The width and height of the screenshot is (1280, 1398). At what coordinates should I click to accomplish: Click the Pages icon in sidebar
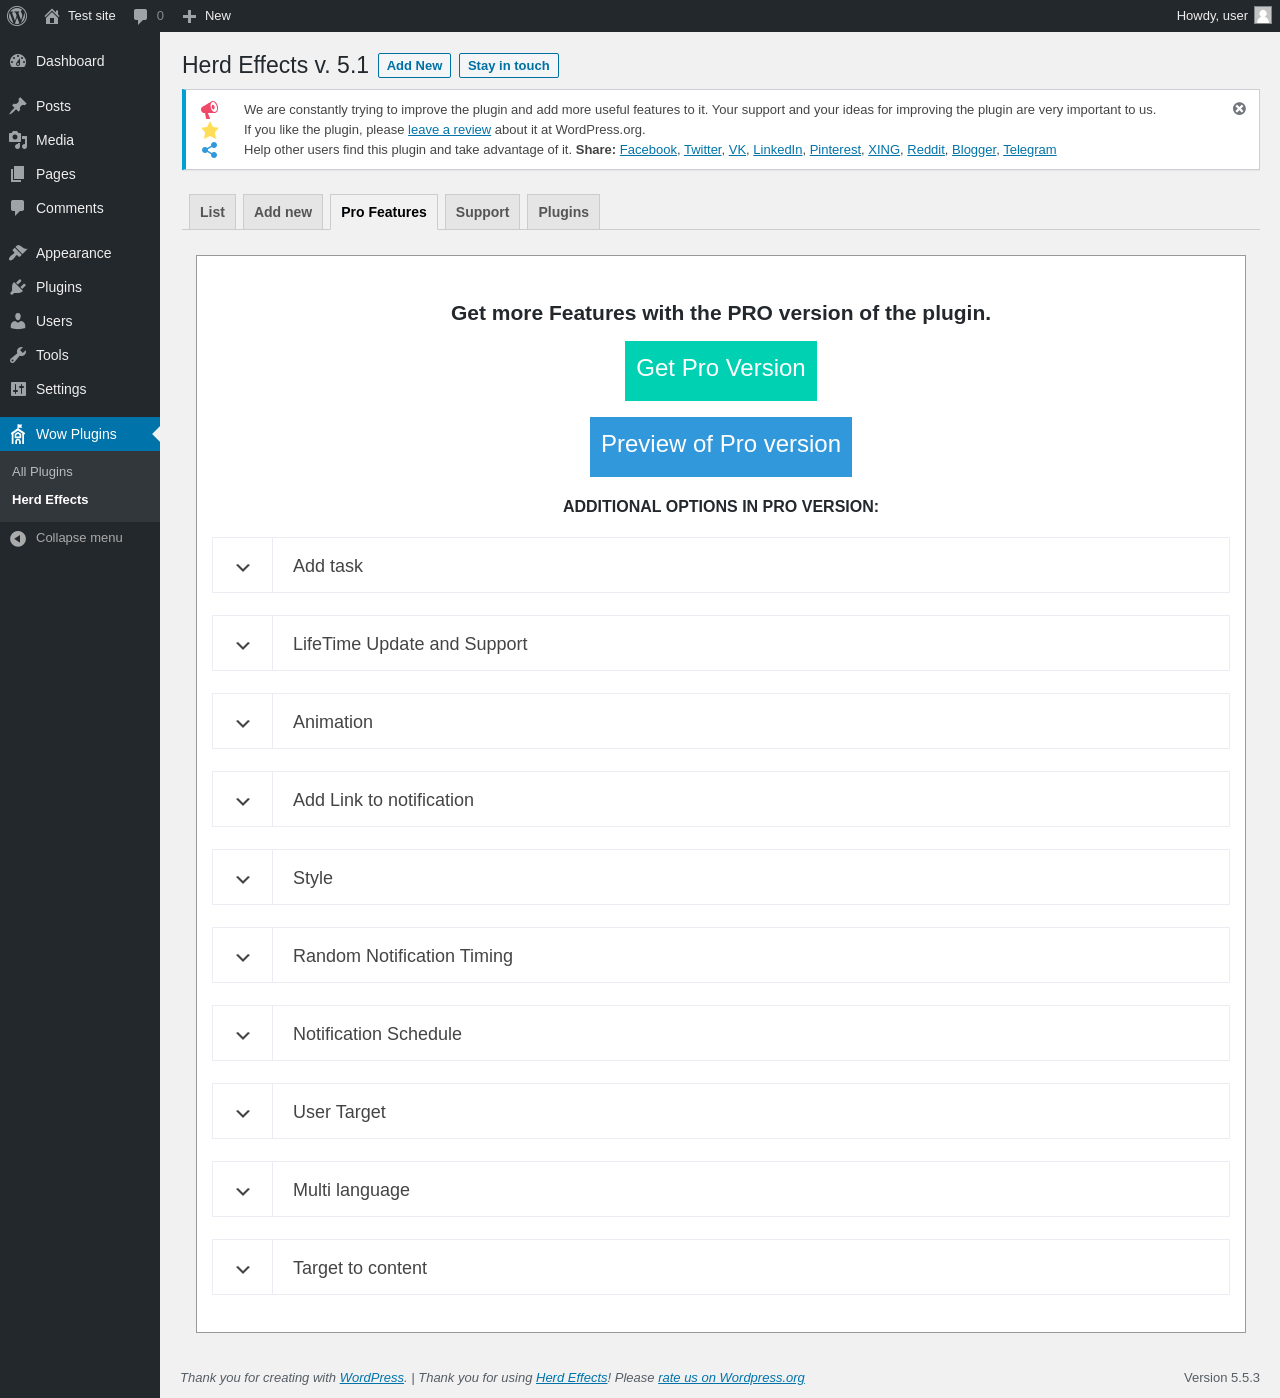[x=18, y=174]
